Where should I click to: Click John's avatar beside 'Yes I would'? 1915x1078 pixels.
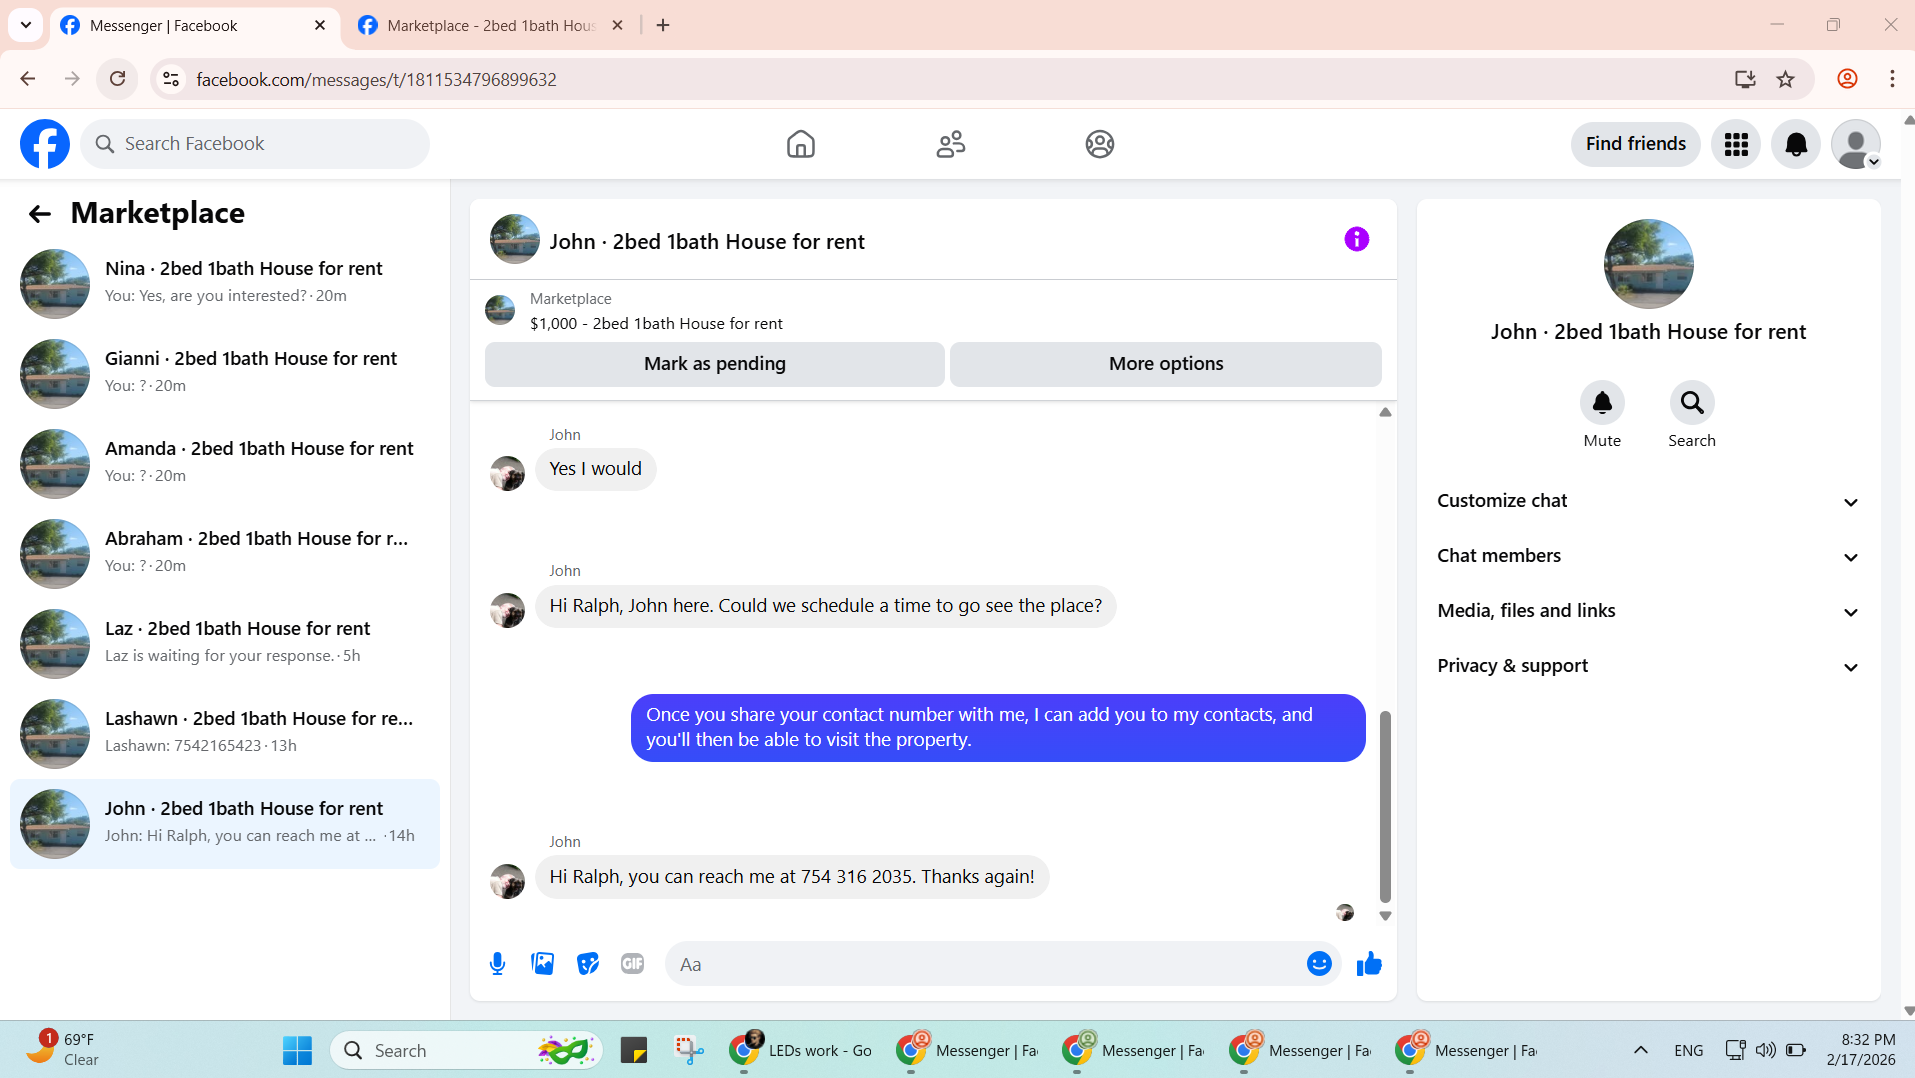[507, 473]
